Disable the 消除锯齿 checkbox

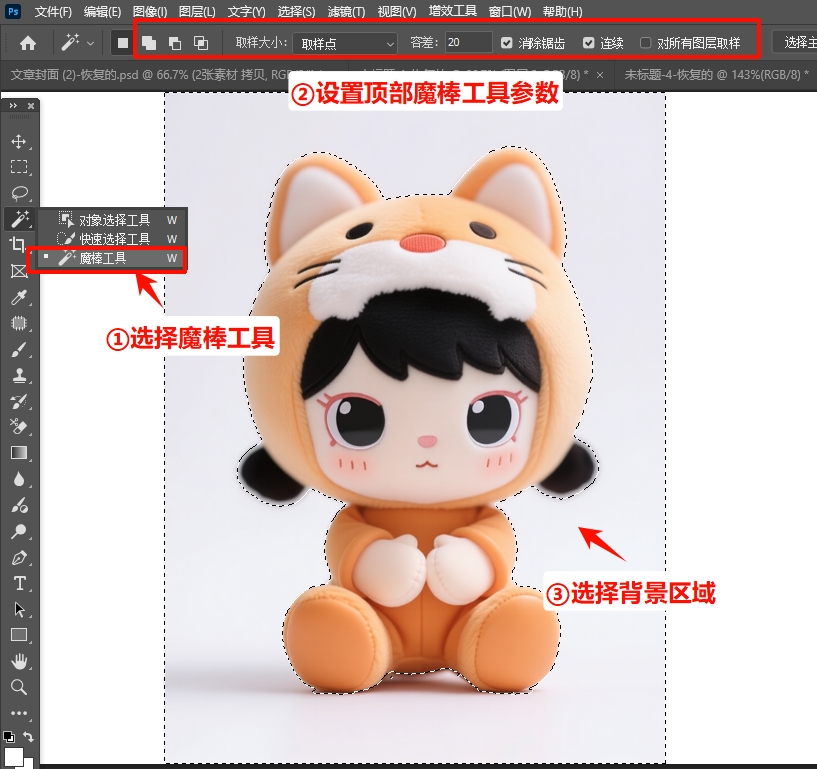tap(504, 42)
